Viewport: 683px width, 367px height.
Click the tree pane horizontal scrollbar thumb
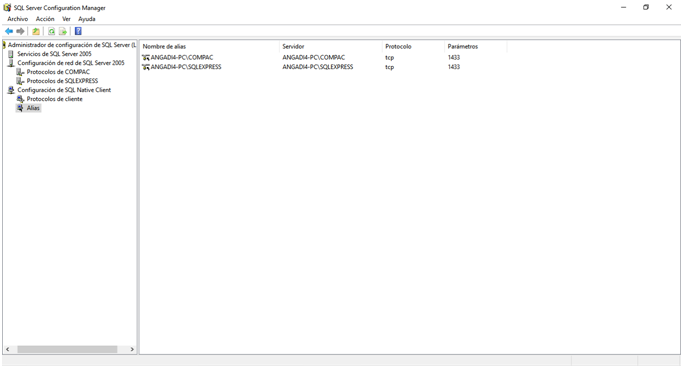coord(67,350)
